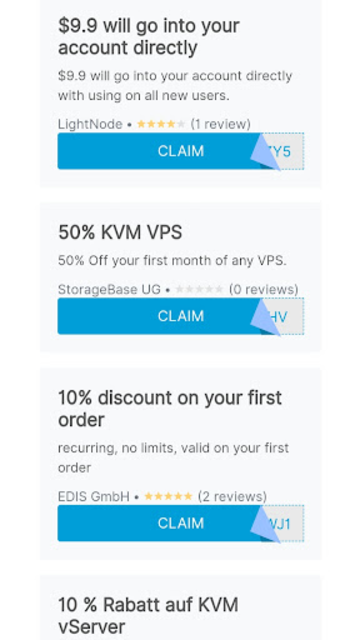
Task: Open the LightNode provider link
Action: tap(90, 124)
